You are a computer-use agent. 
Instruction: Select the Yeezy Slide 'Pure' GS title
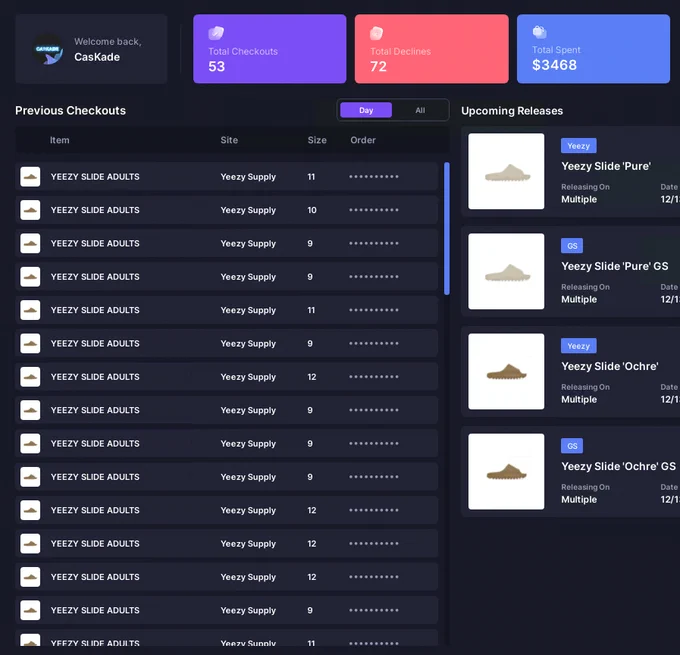pos(615,266)
